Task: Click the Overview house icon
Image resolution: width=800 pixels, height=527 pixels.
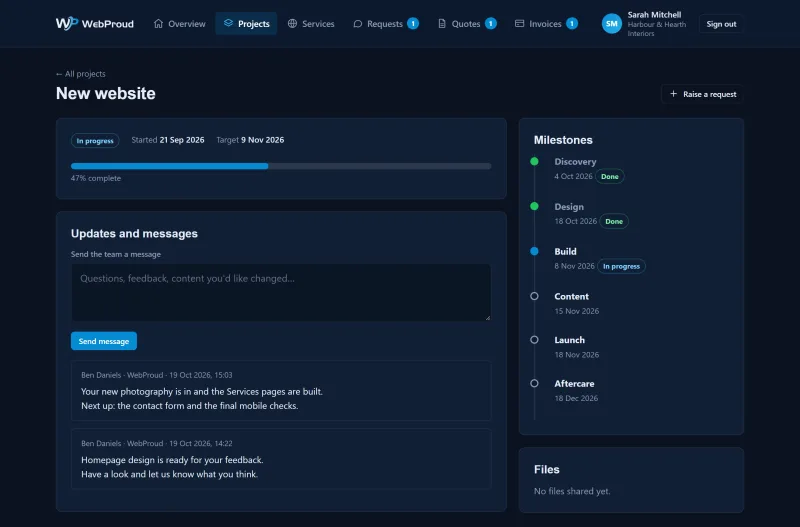Action: coord(159,23)
